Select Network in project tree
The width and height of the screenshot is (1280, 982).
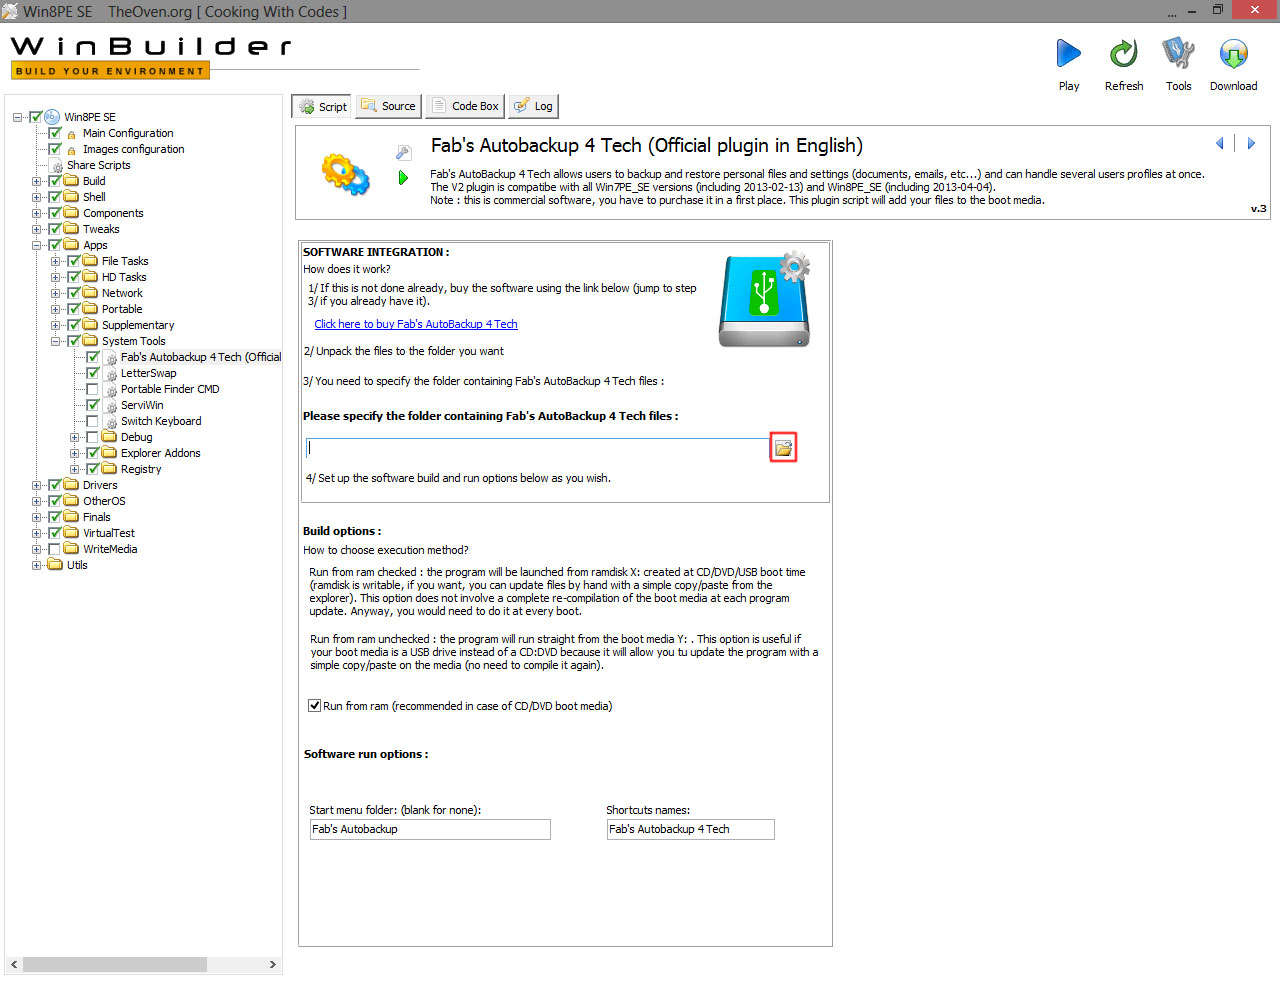122,293
